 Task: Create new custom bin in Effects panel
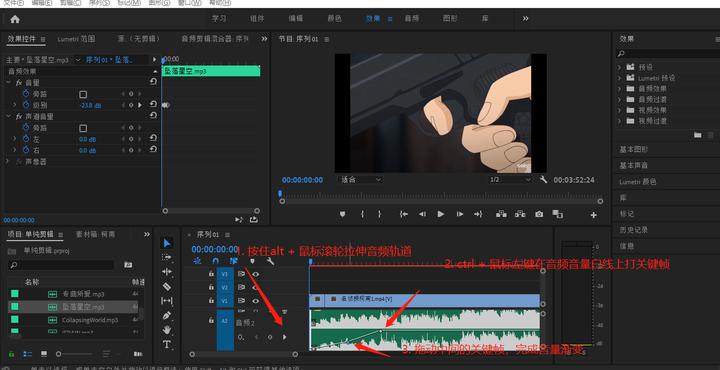click(x=698, y=135)
